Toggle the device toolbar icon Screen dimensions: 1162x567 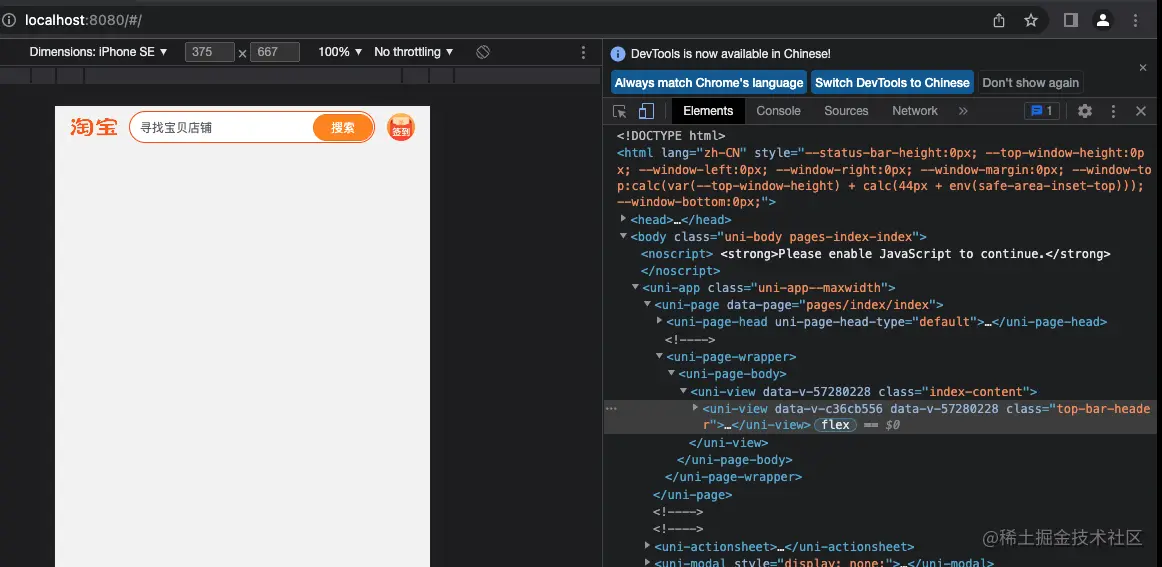(x=646, y=111)
